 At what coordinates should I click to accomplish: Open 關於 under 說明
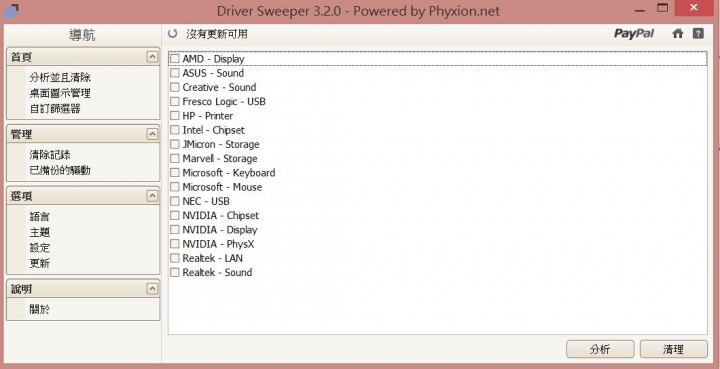[x=39, y=309]
